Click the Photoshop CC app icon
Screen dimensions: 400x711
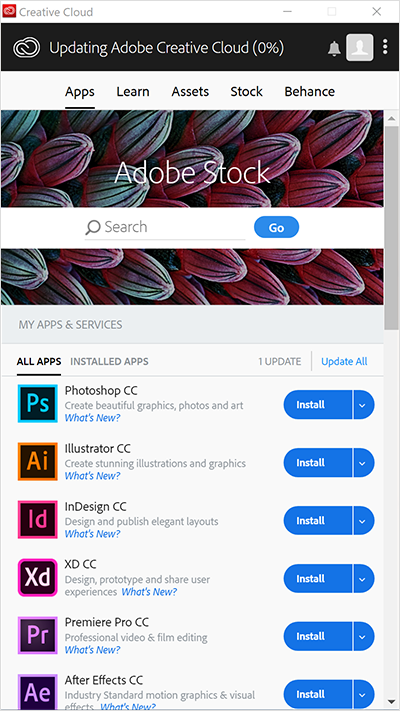click(x=38, y=404)
